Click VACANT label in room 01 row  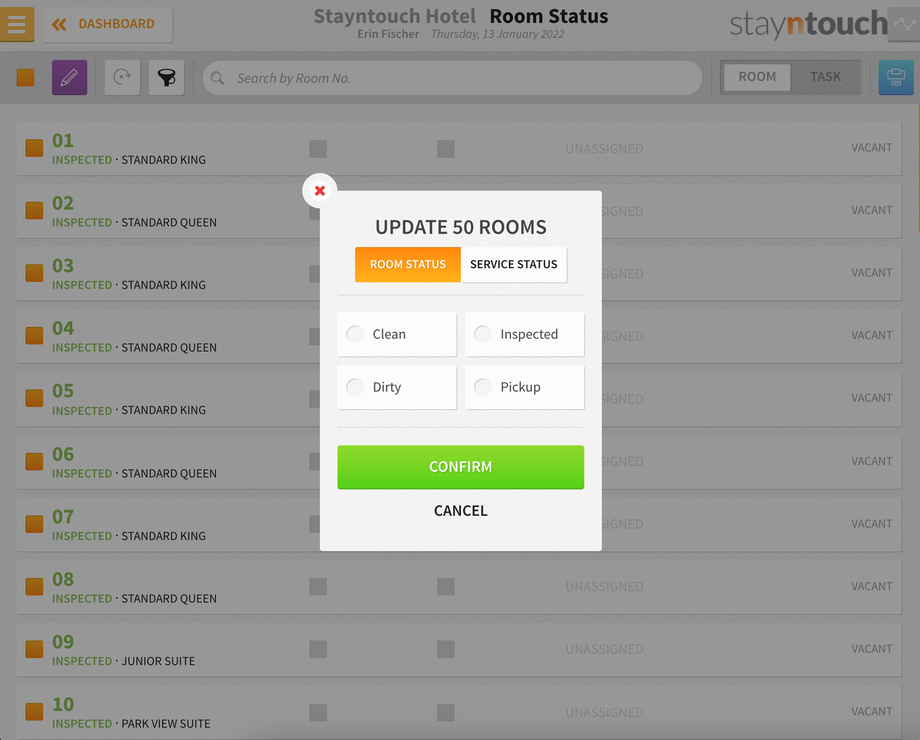871,148
